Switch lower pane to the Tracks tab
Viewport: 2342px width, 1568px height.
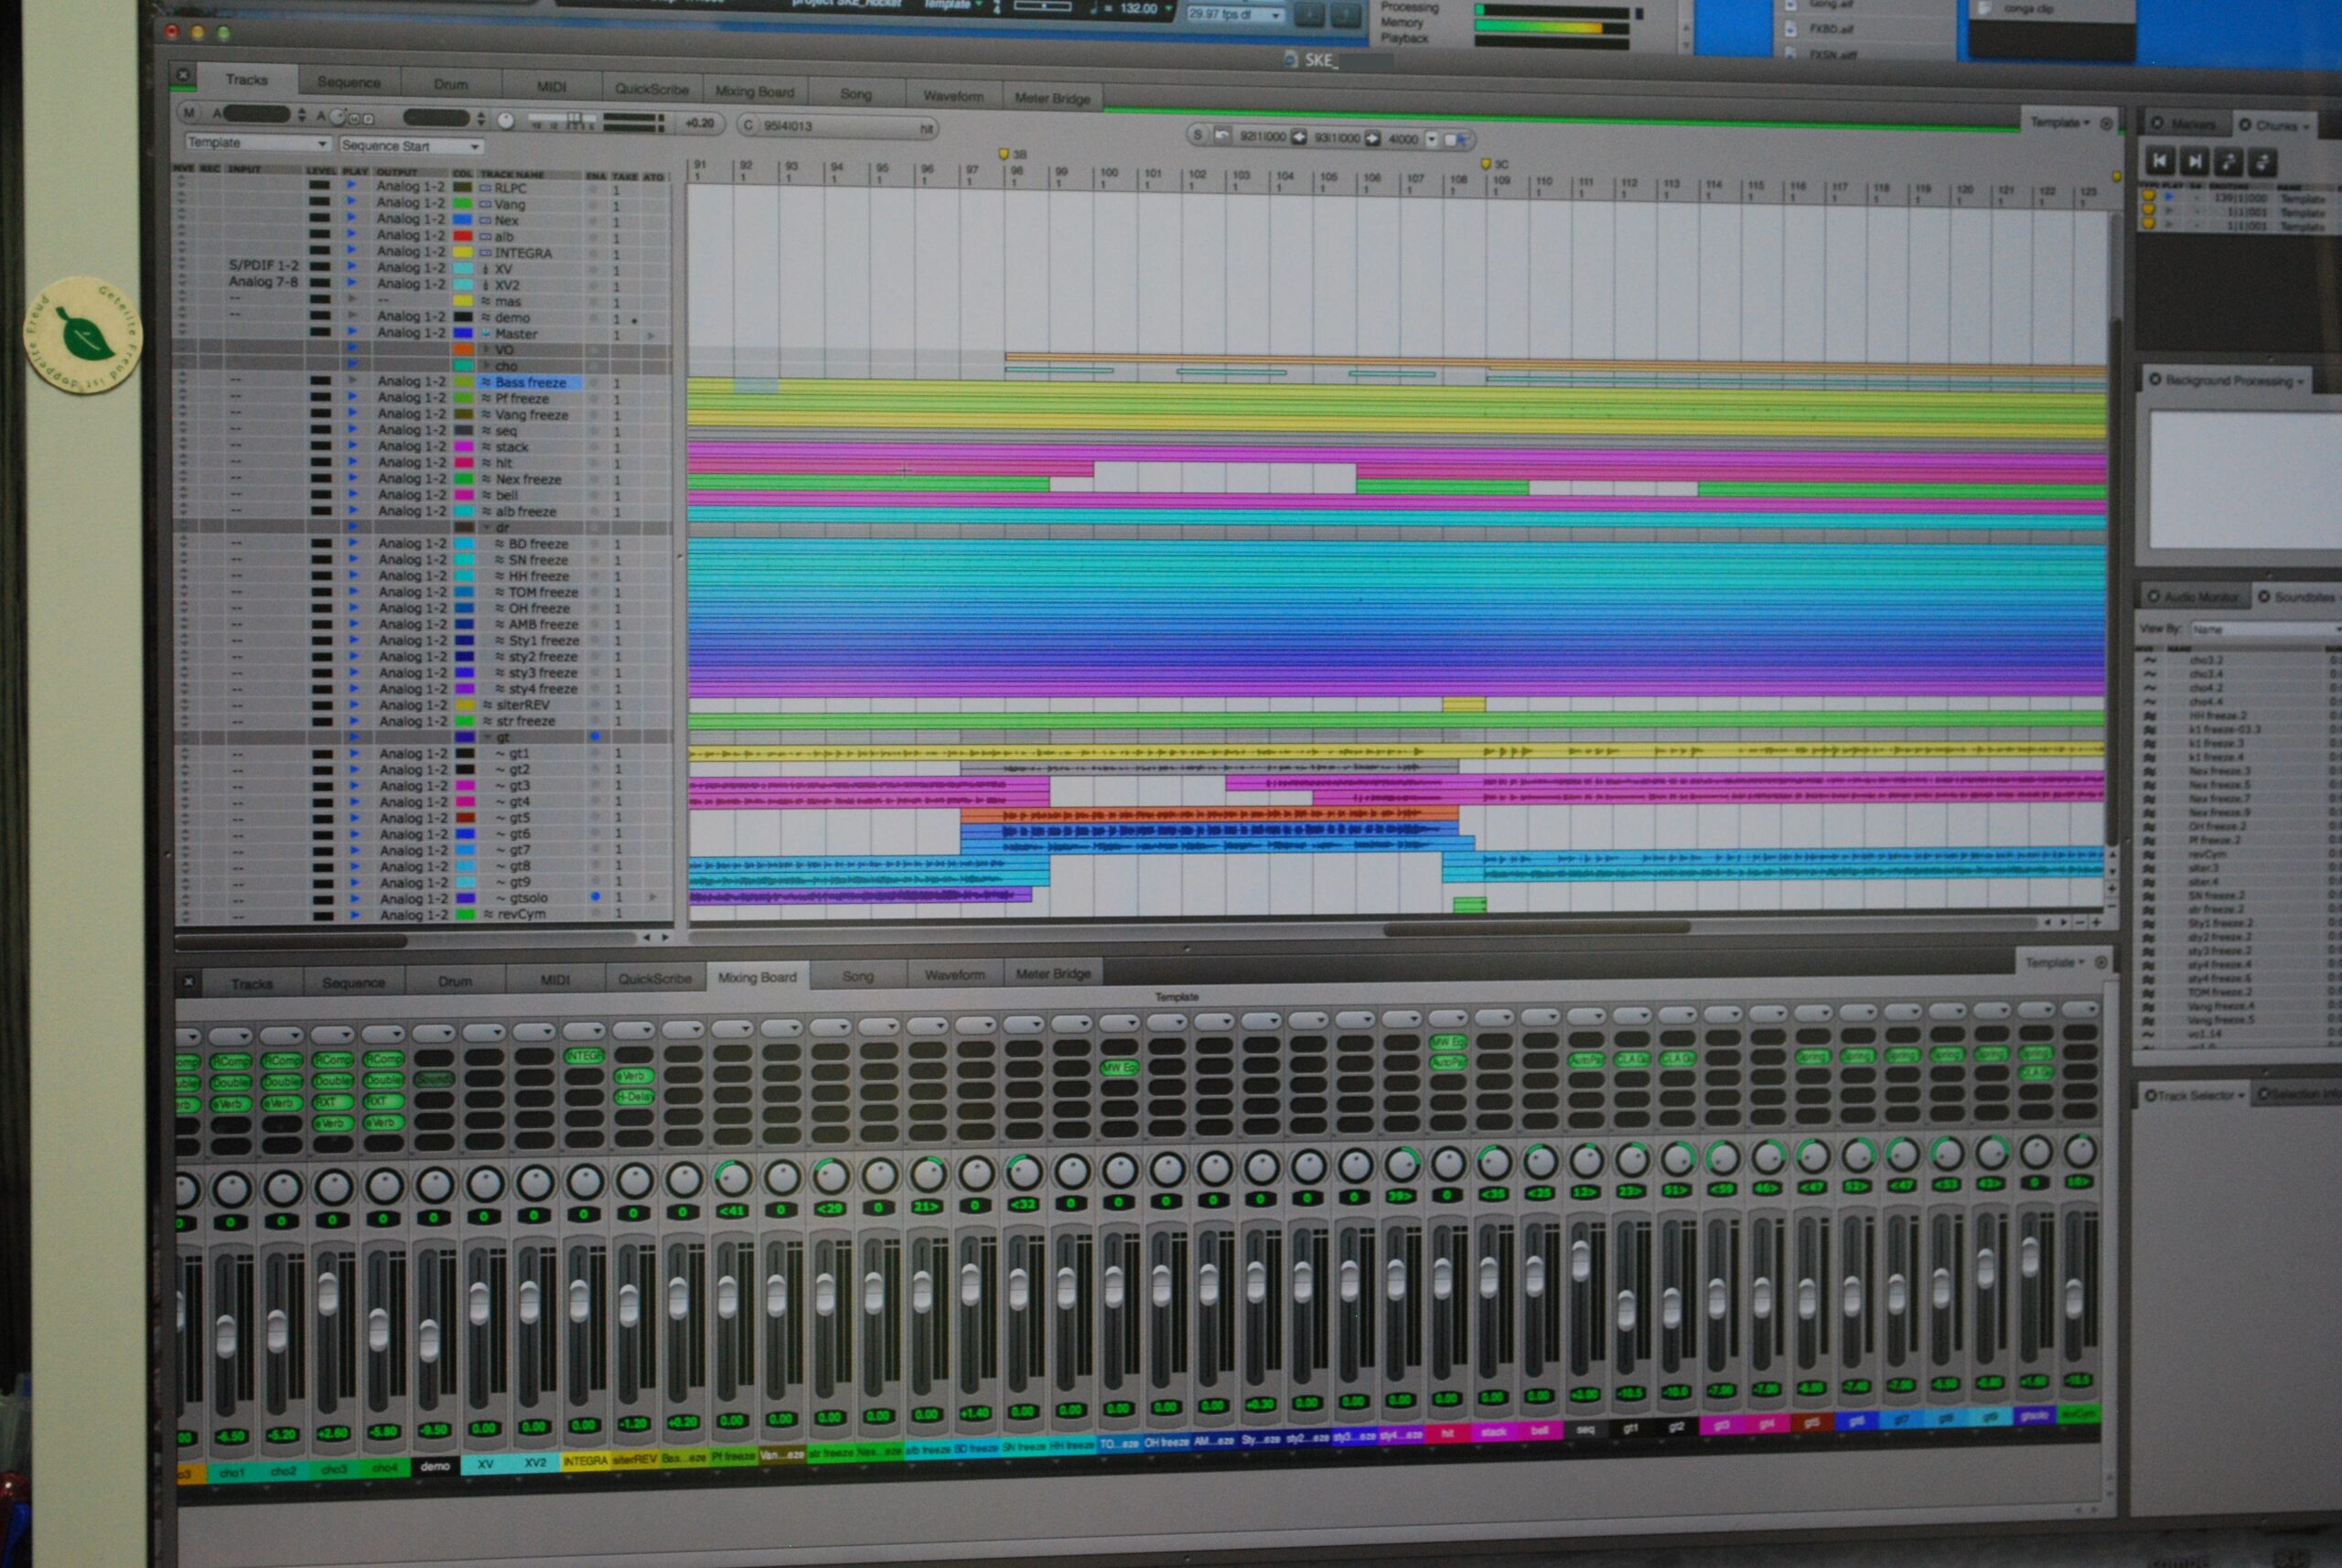coord(252,984)
